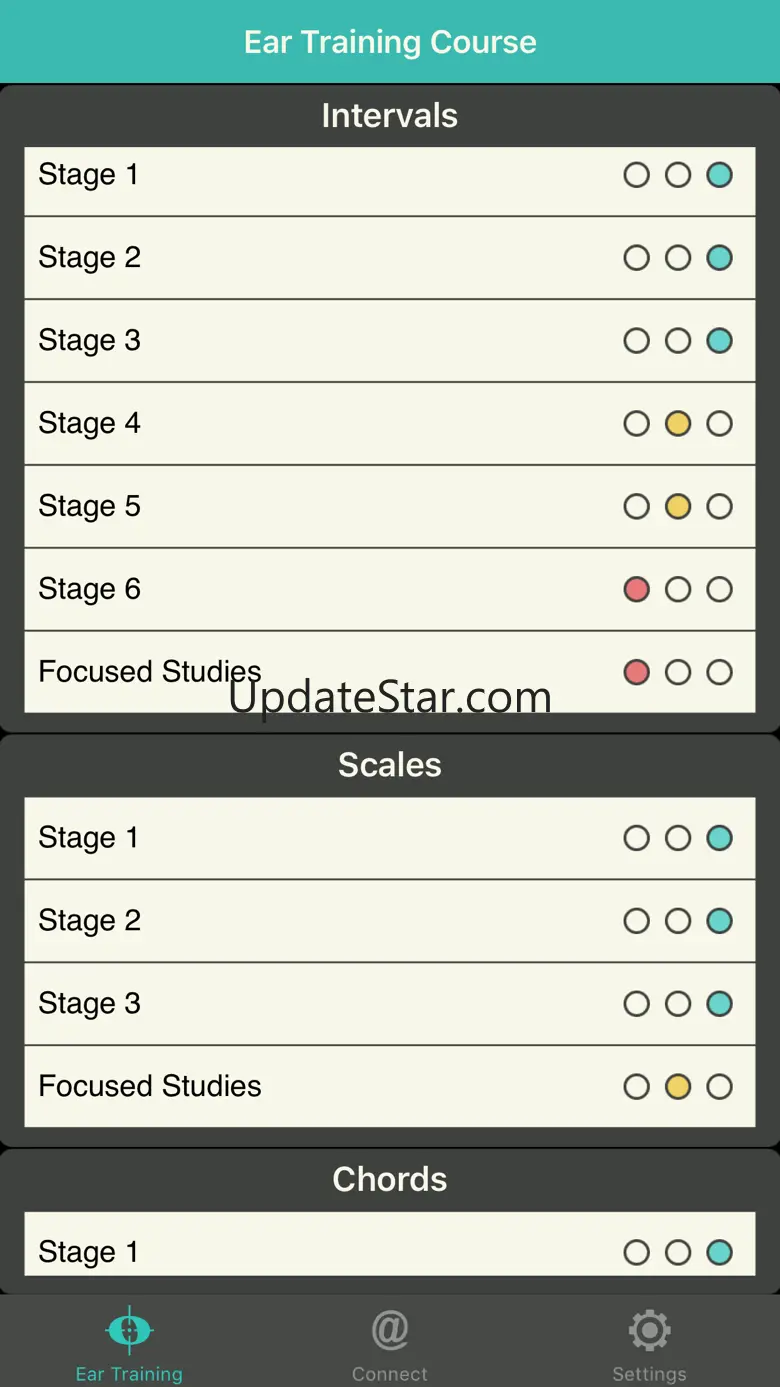The image size is (780, 1387).
Task: Switch to the Settings tab label
Action: click(x=649, y=1374)
